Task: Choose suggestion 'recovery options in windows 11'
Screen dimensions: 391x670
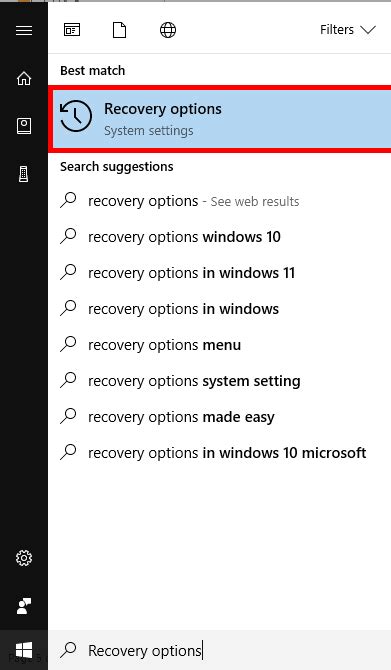Action: [220, 273]
